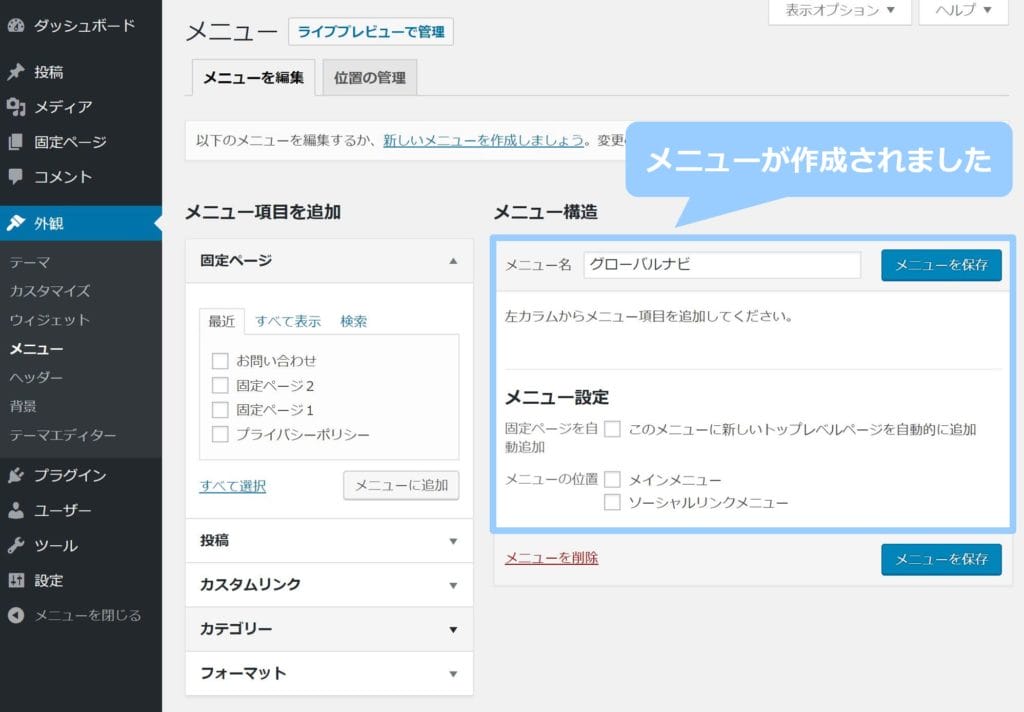The image size is (1024, 712).
Task: Check the メインメニュー location checkbox
Action: [x=612, y=479]
